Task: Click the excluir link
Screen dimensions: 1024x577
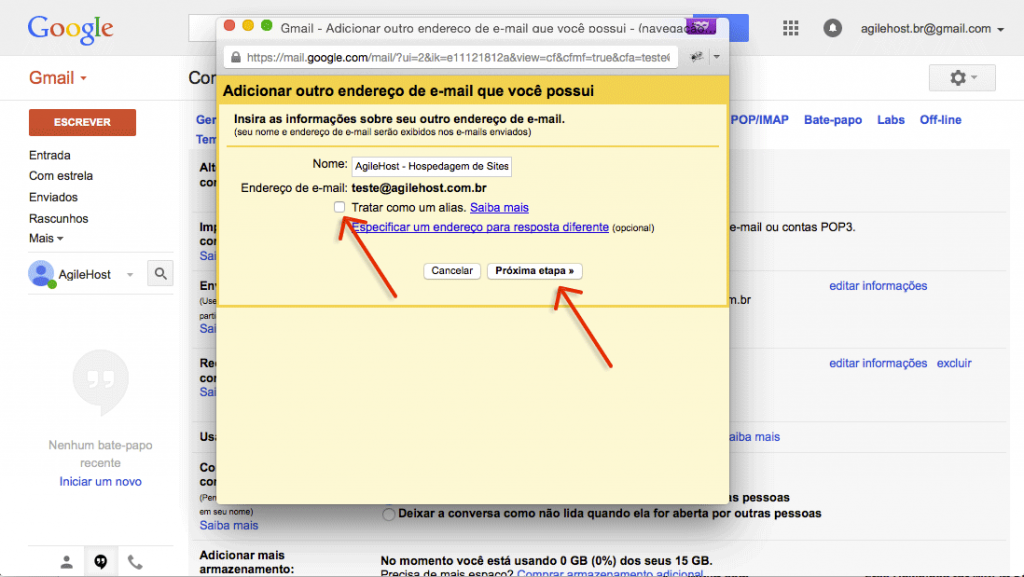Action: click(x=954, y=364)
